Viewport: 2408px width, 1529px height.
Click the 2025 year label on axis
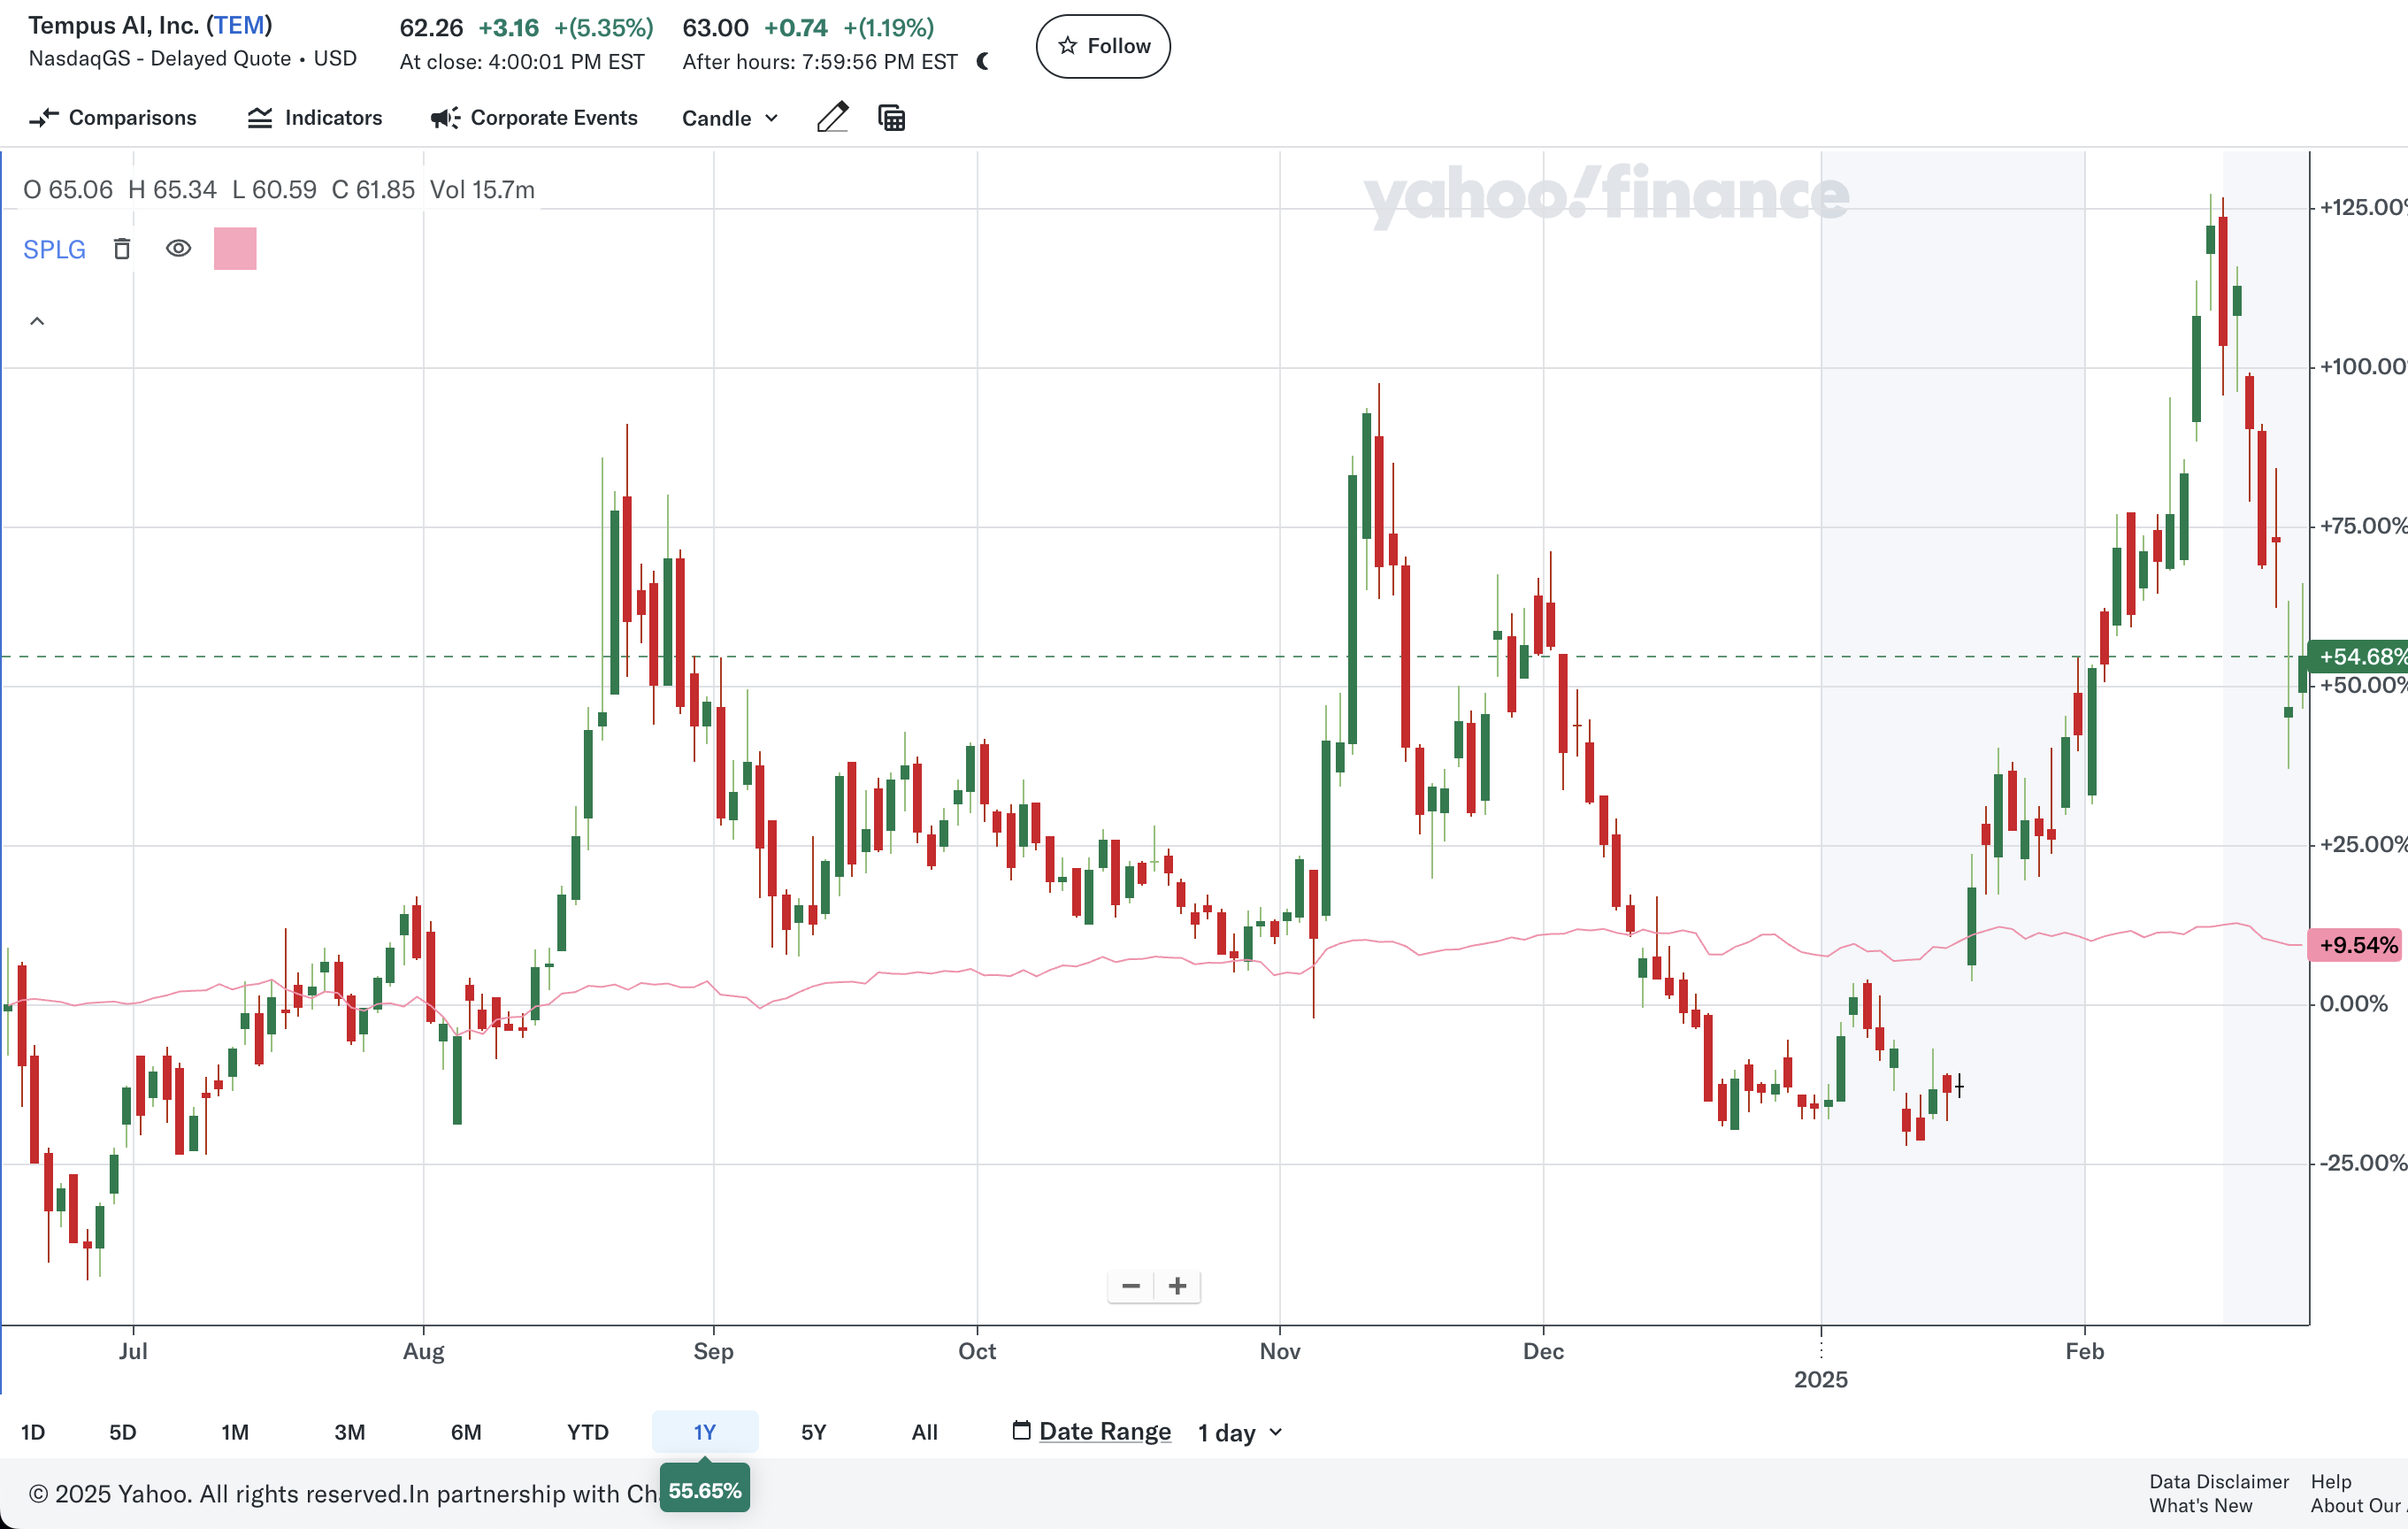coord(1821,1380)
